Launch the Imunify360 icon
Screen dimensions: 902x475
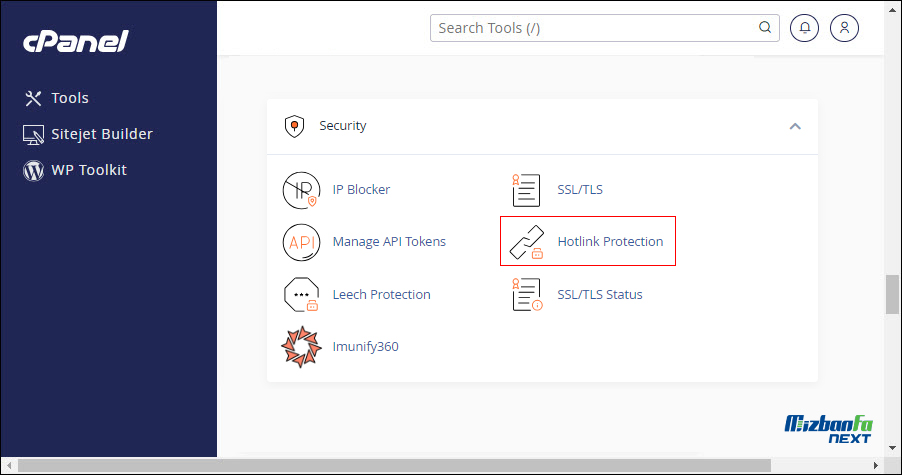click(301, 347)
